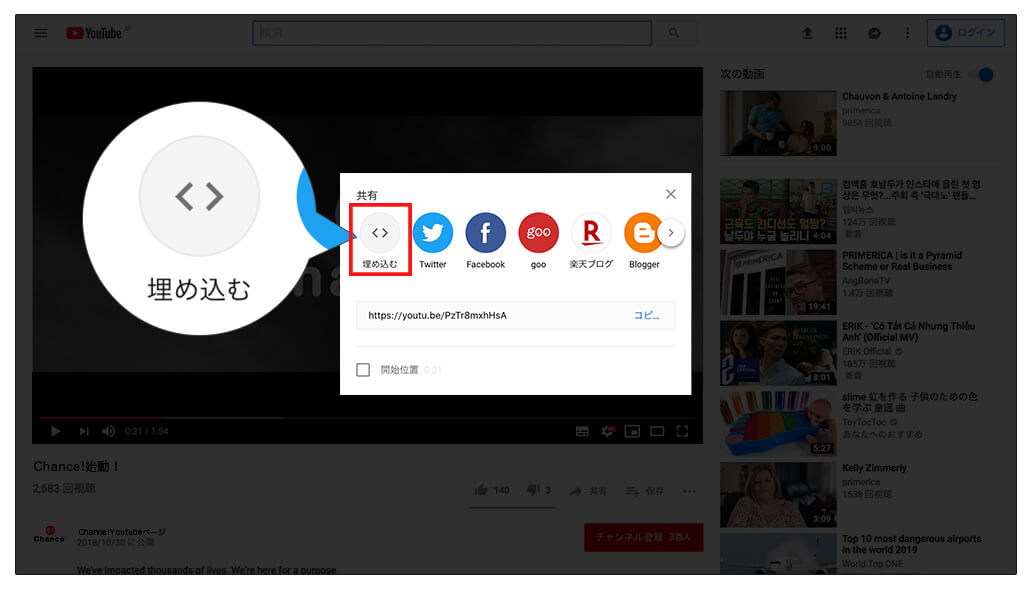The height and width of the screenshot is (592, 1032).
Task: Click the コピー link to copy URL
Action: point(647,314)
